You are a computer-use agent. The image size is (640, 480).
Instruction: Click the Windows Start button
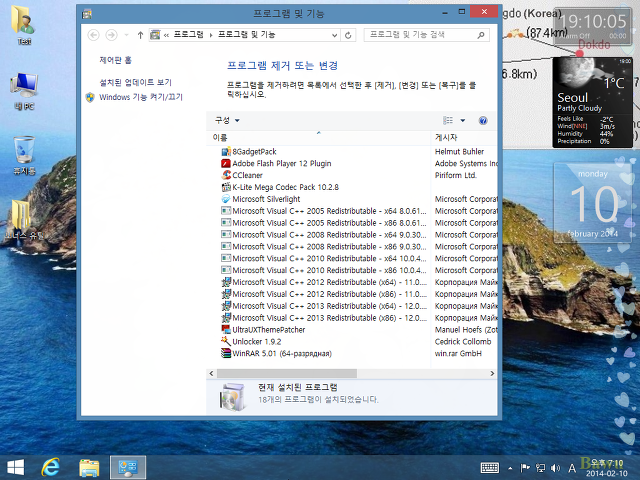click(16, 467)
